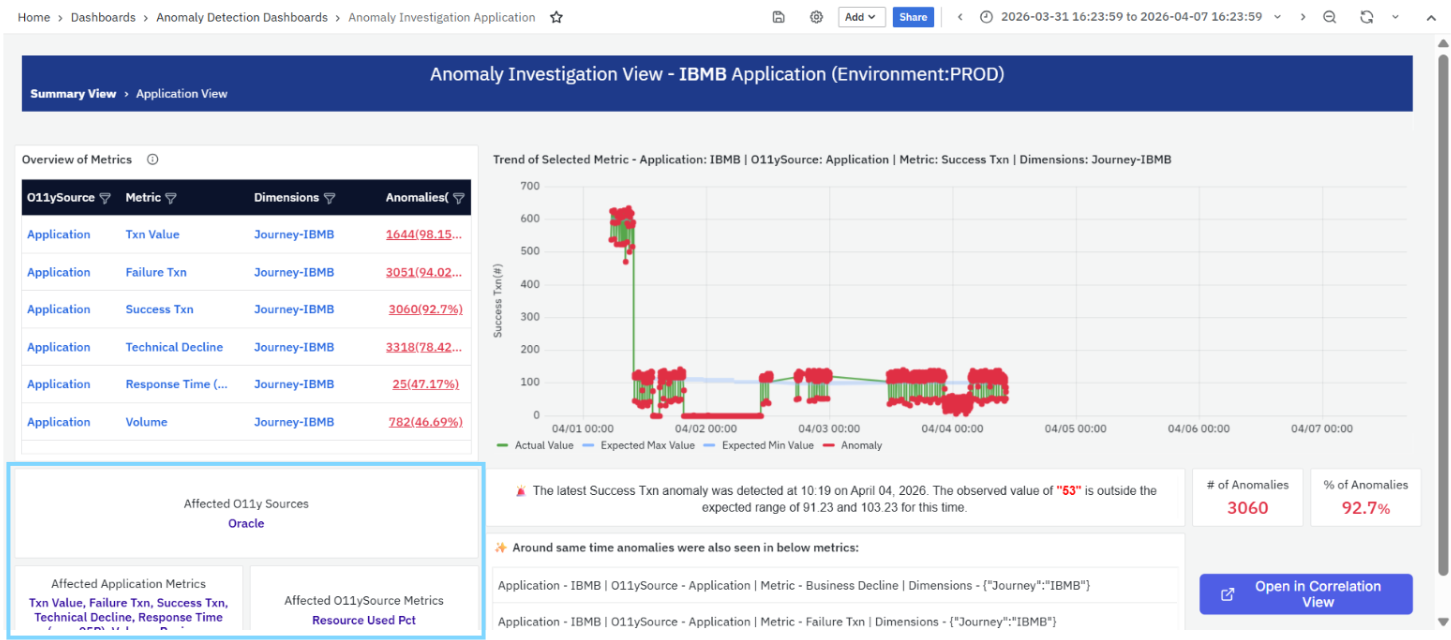
Task: Open Success Txn anomalies count link
Action: (425, 310)
